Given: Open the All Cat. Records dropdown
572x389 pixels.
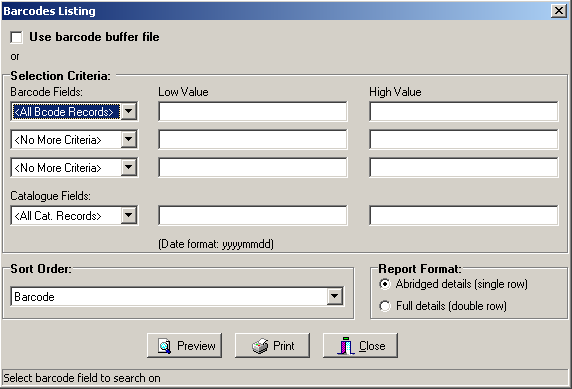Looking at the screenshot, I should pyautogui.click(x=129, y=216).
